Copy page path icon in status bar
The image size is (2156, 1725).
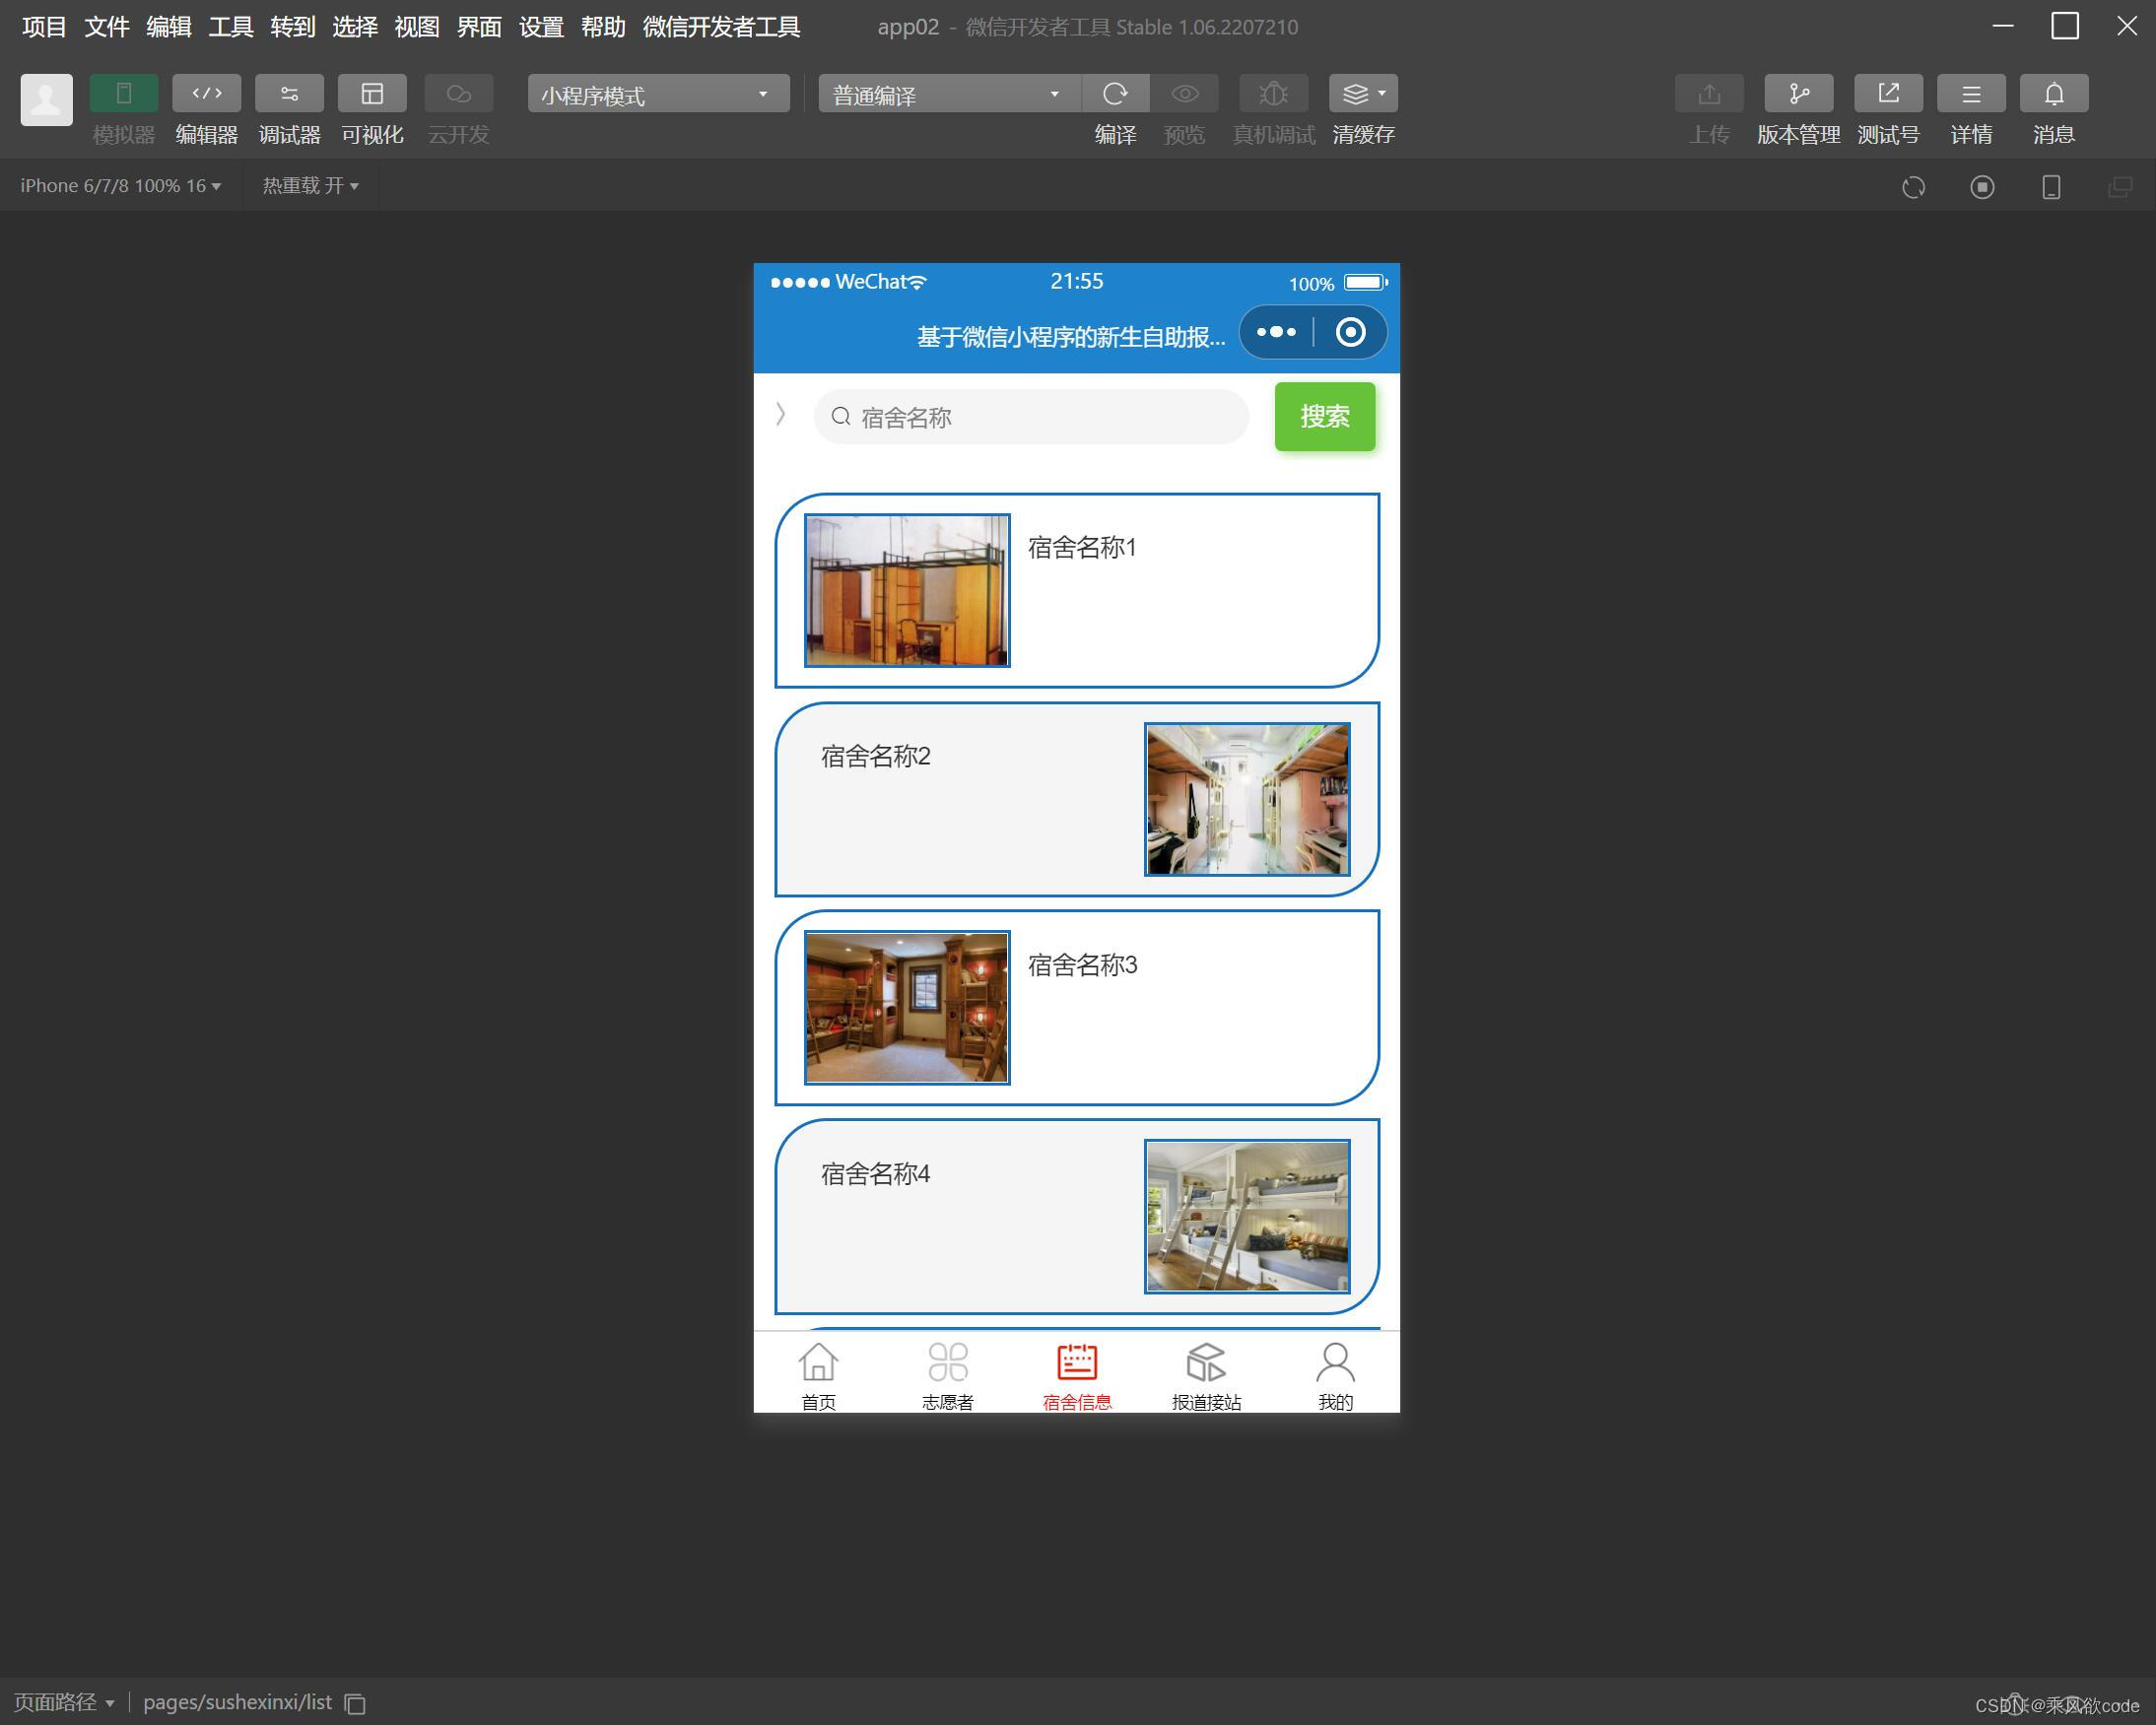click(355, 1703)
